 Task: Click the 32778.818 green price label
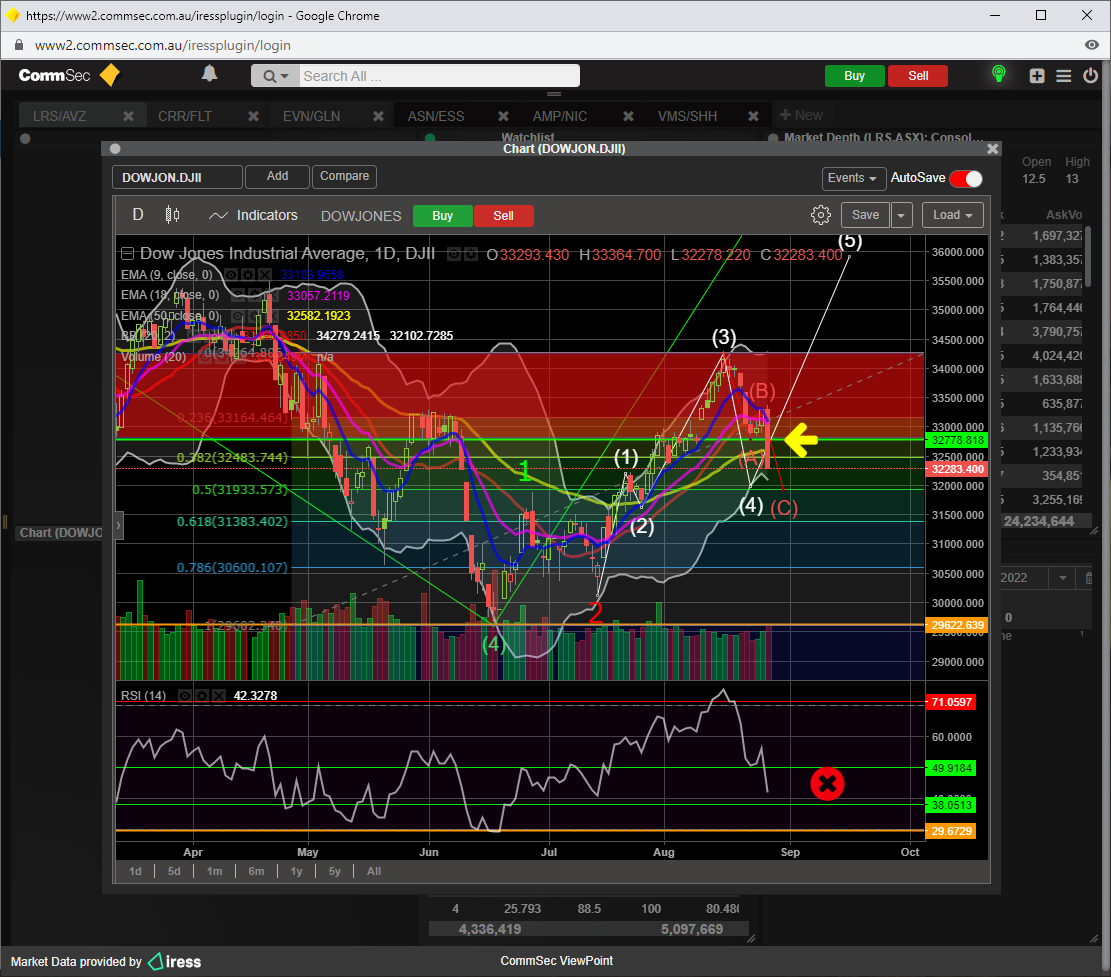(957, 441)
